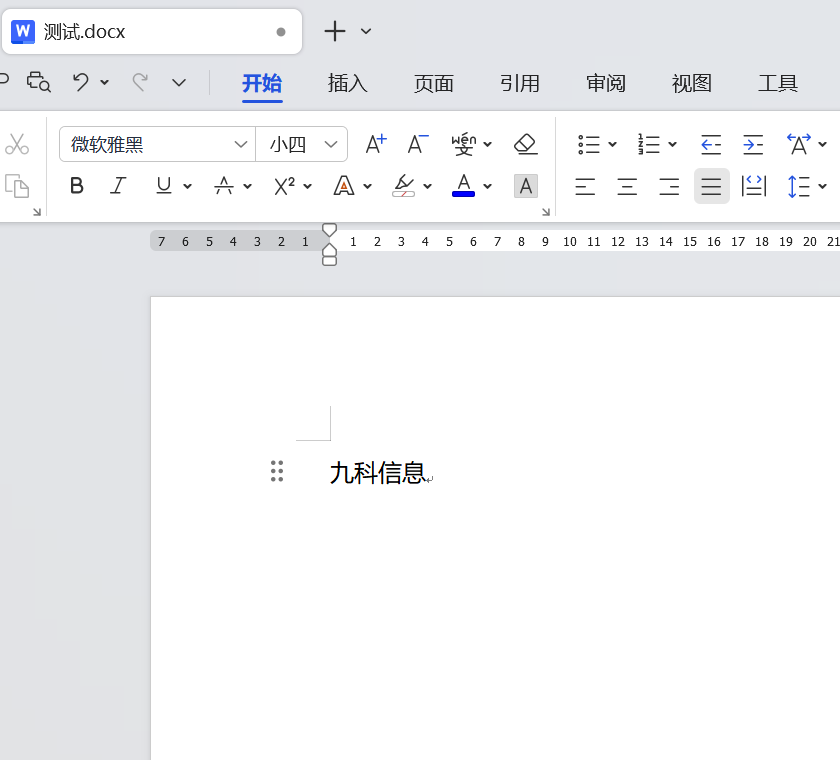840x760 pixels.
Task: Switch to the 插入 tab
Action: (348, 83)
